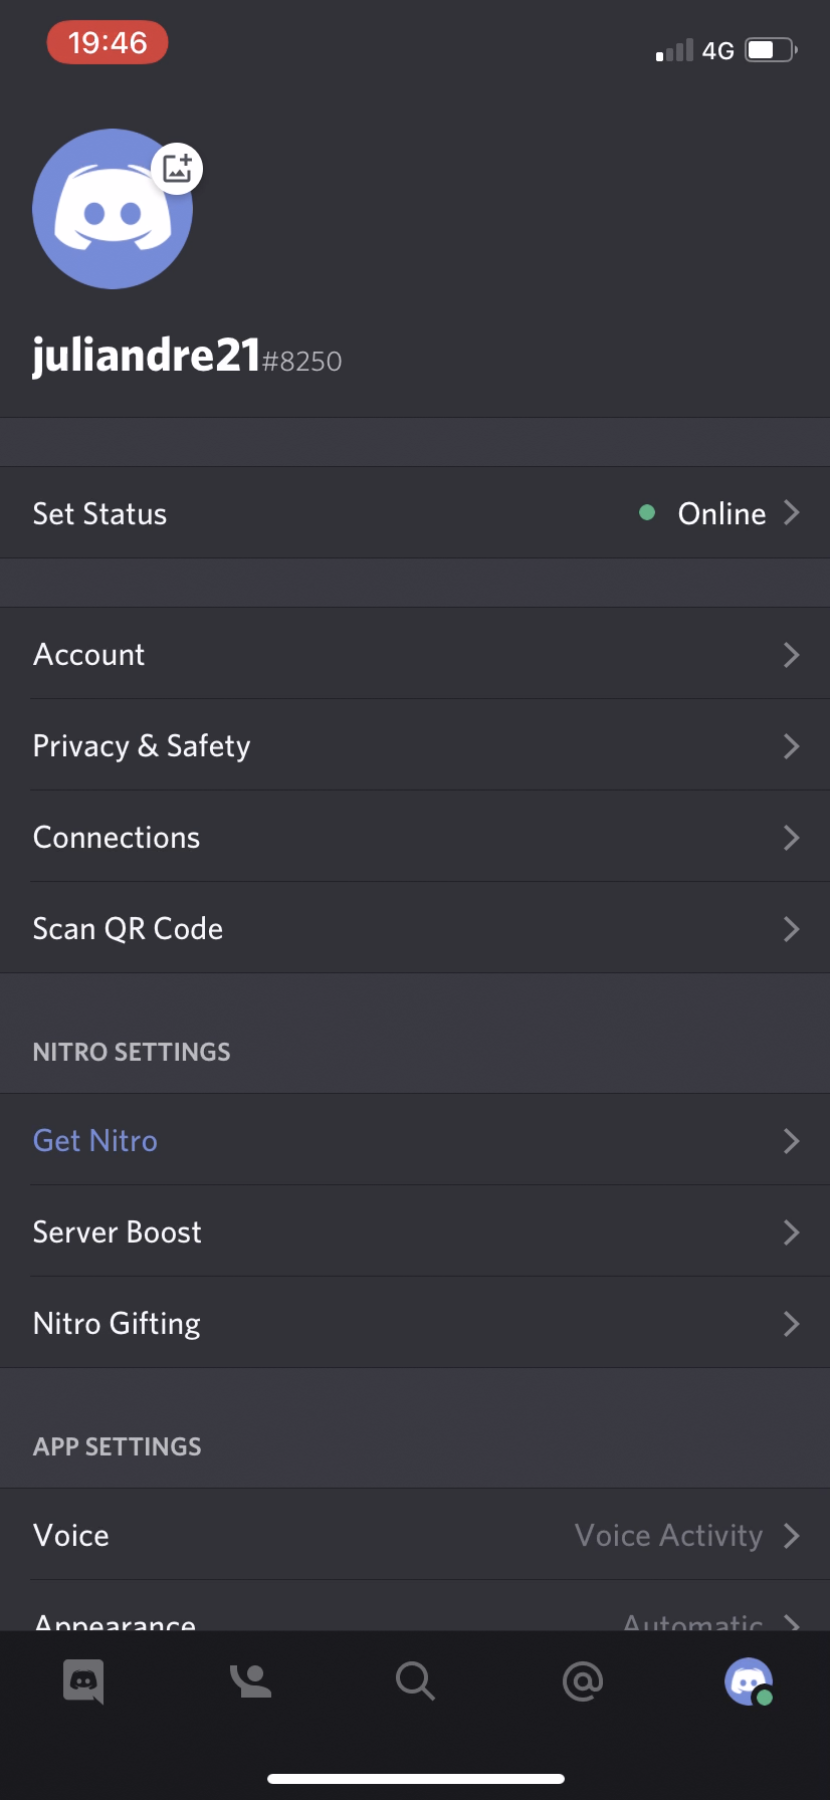Open the Friends tab icon

(249, 1681)
